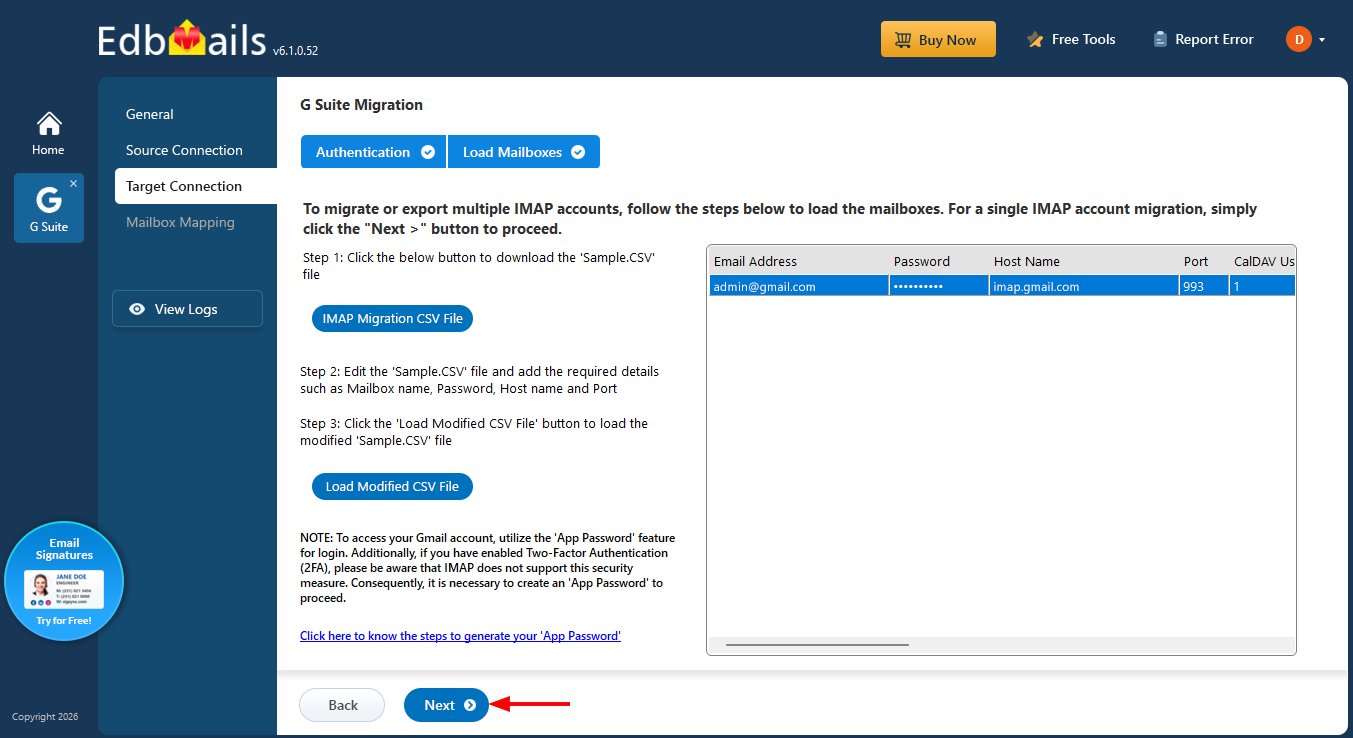Click the Next button to proceed
Image resolution: width=1353 pixels, height=738 pixels.
pyautogui.click(x=446, y=705)
